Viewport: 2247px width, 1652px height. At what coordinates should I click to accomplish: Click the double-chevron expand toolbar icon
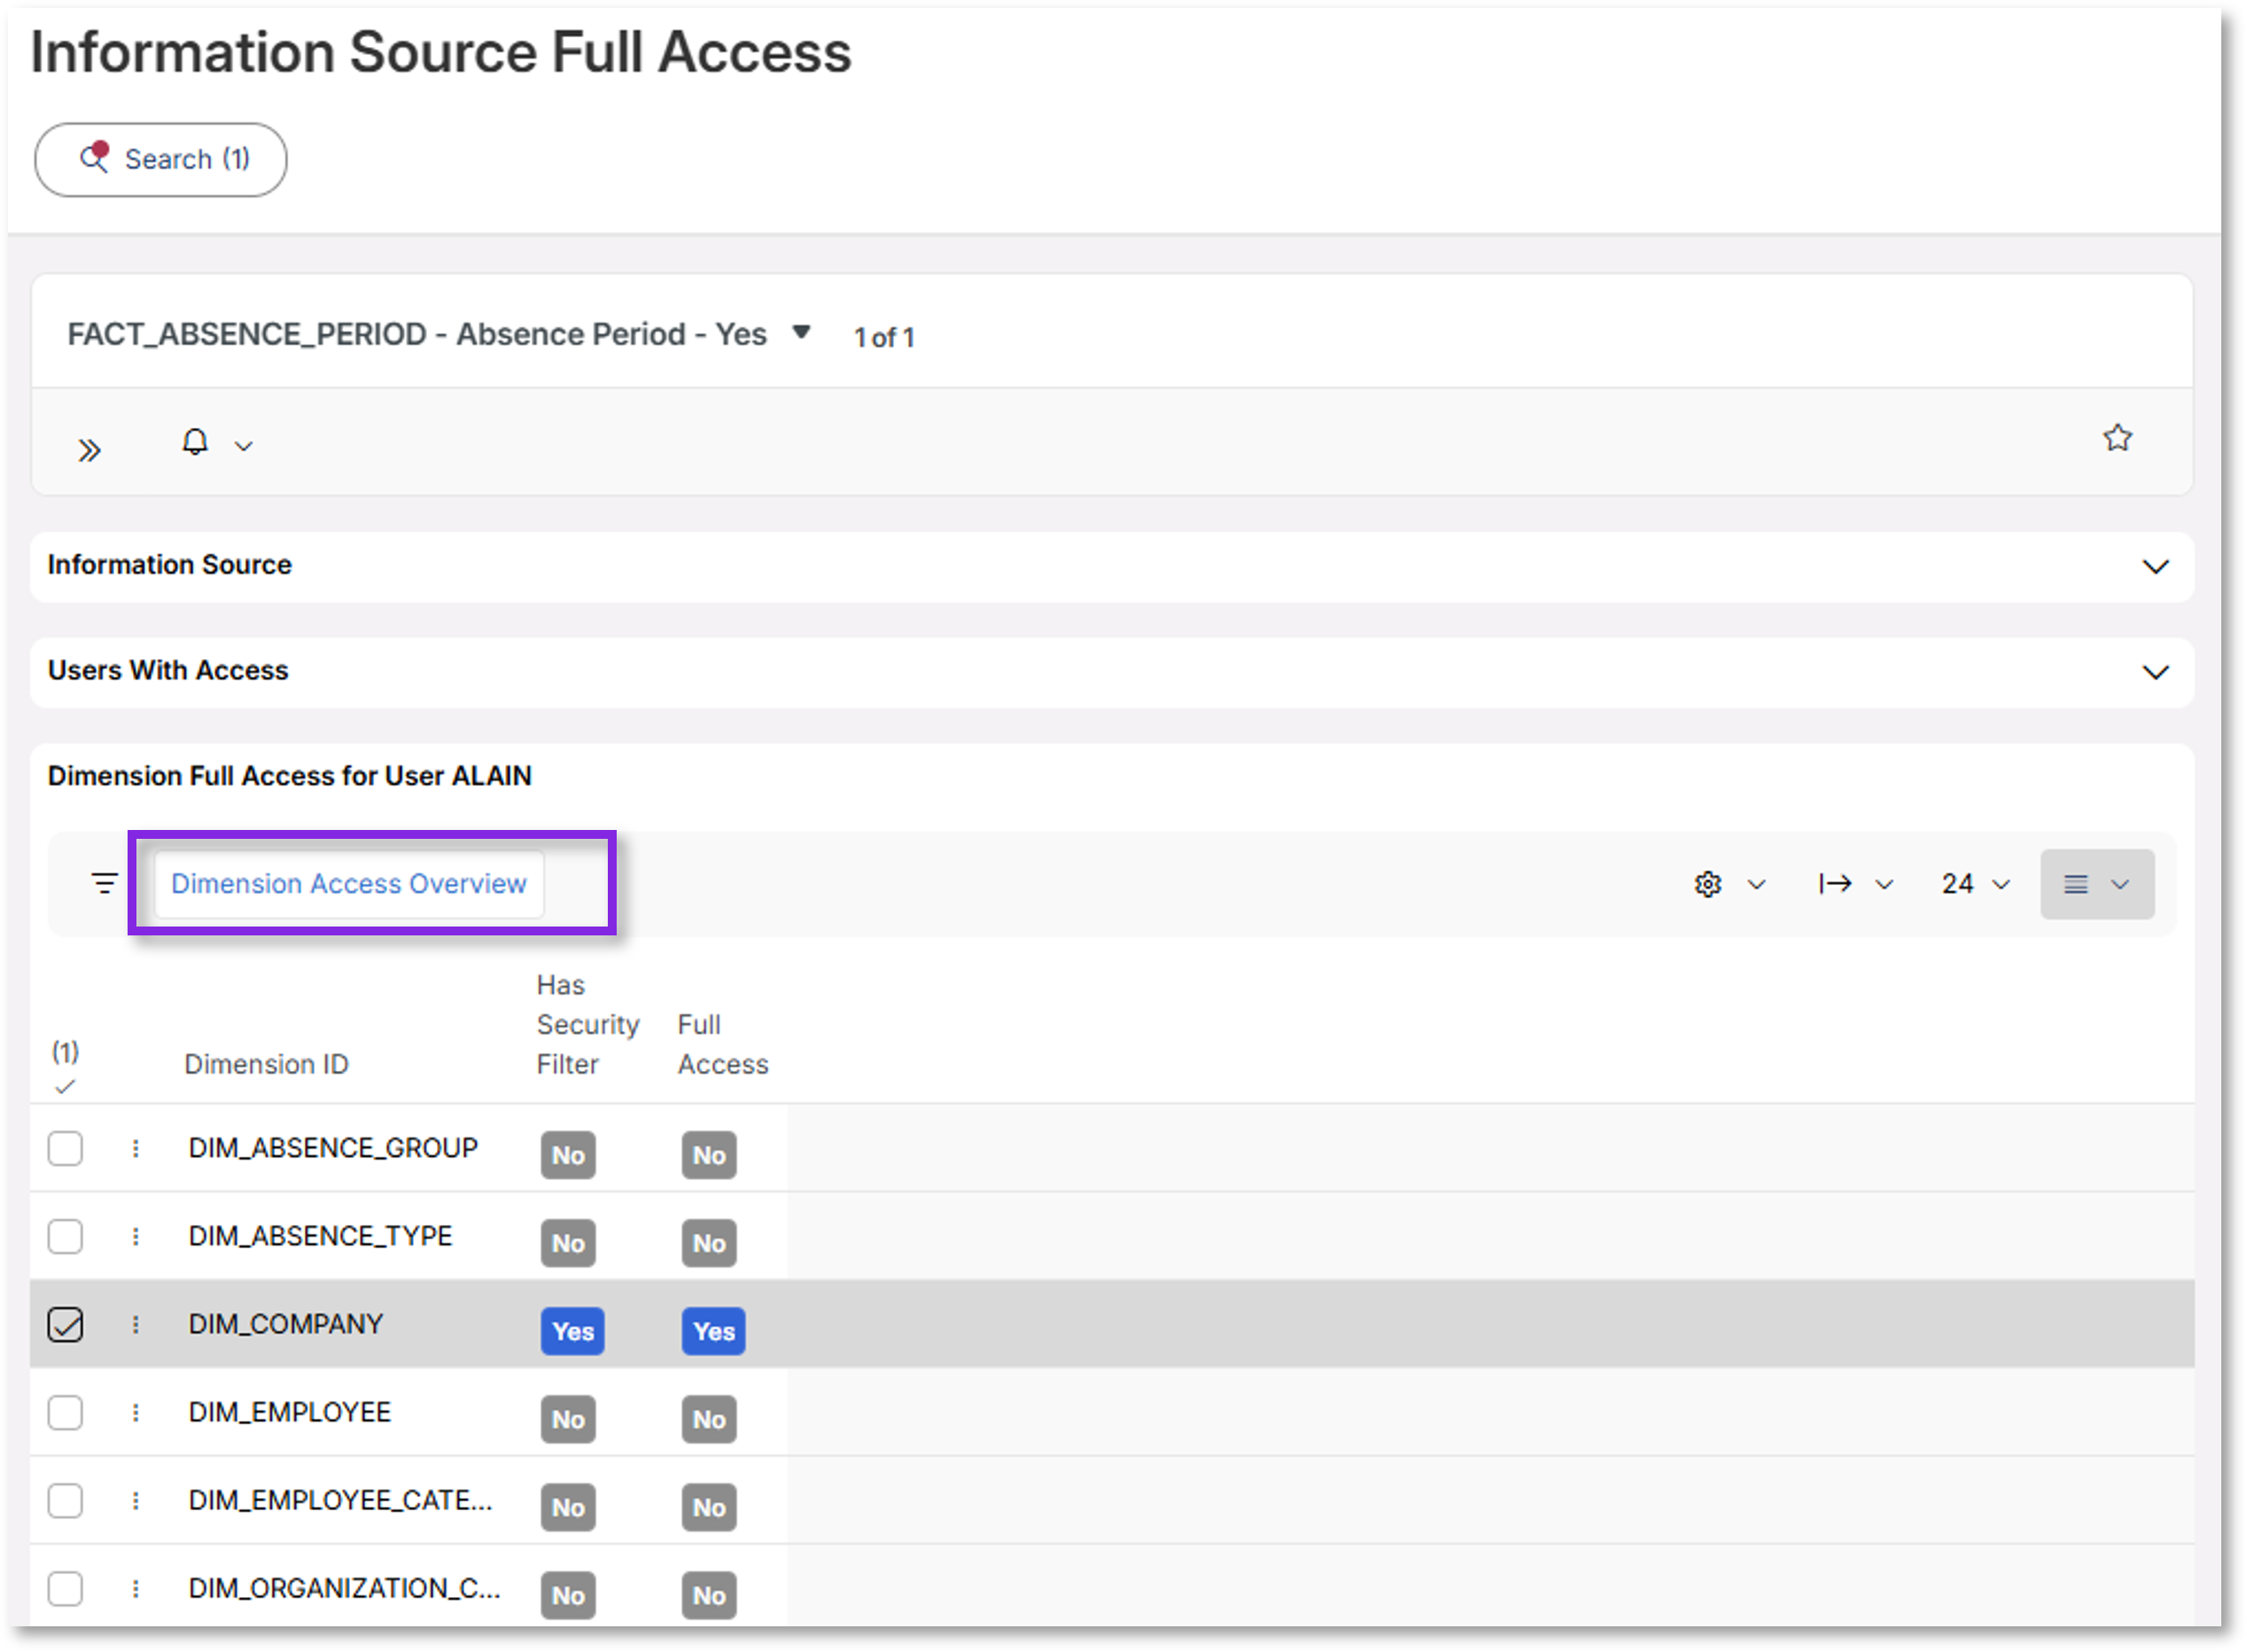coord(89,450)
